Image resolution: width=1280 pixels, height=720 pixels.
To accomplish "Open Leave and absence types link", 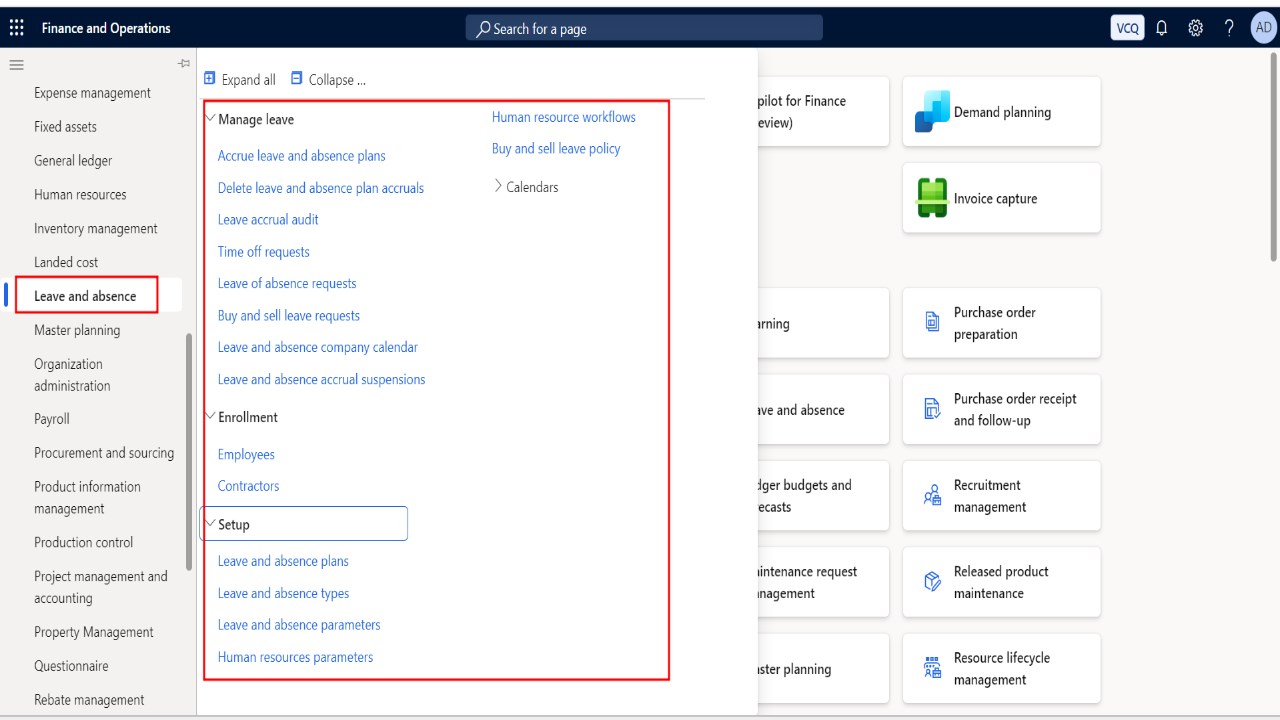I will point(284,594).
